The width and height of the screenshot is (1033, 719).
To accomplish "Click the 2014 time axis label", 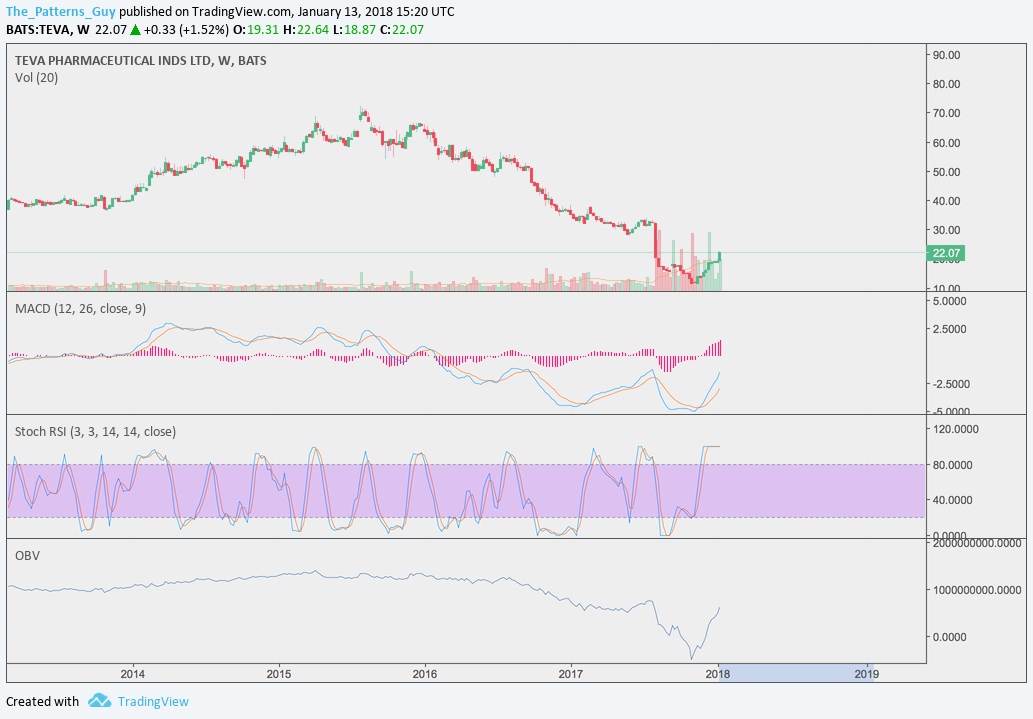I will pyautogui.click(x=132, y=674).
